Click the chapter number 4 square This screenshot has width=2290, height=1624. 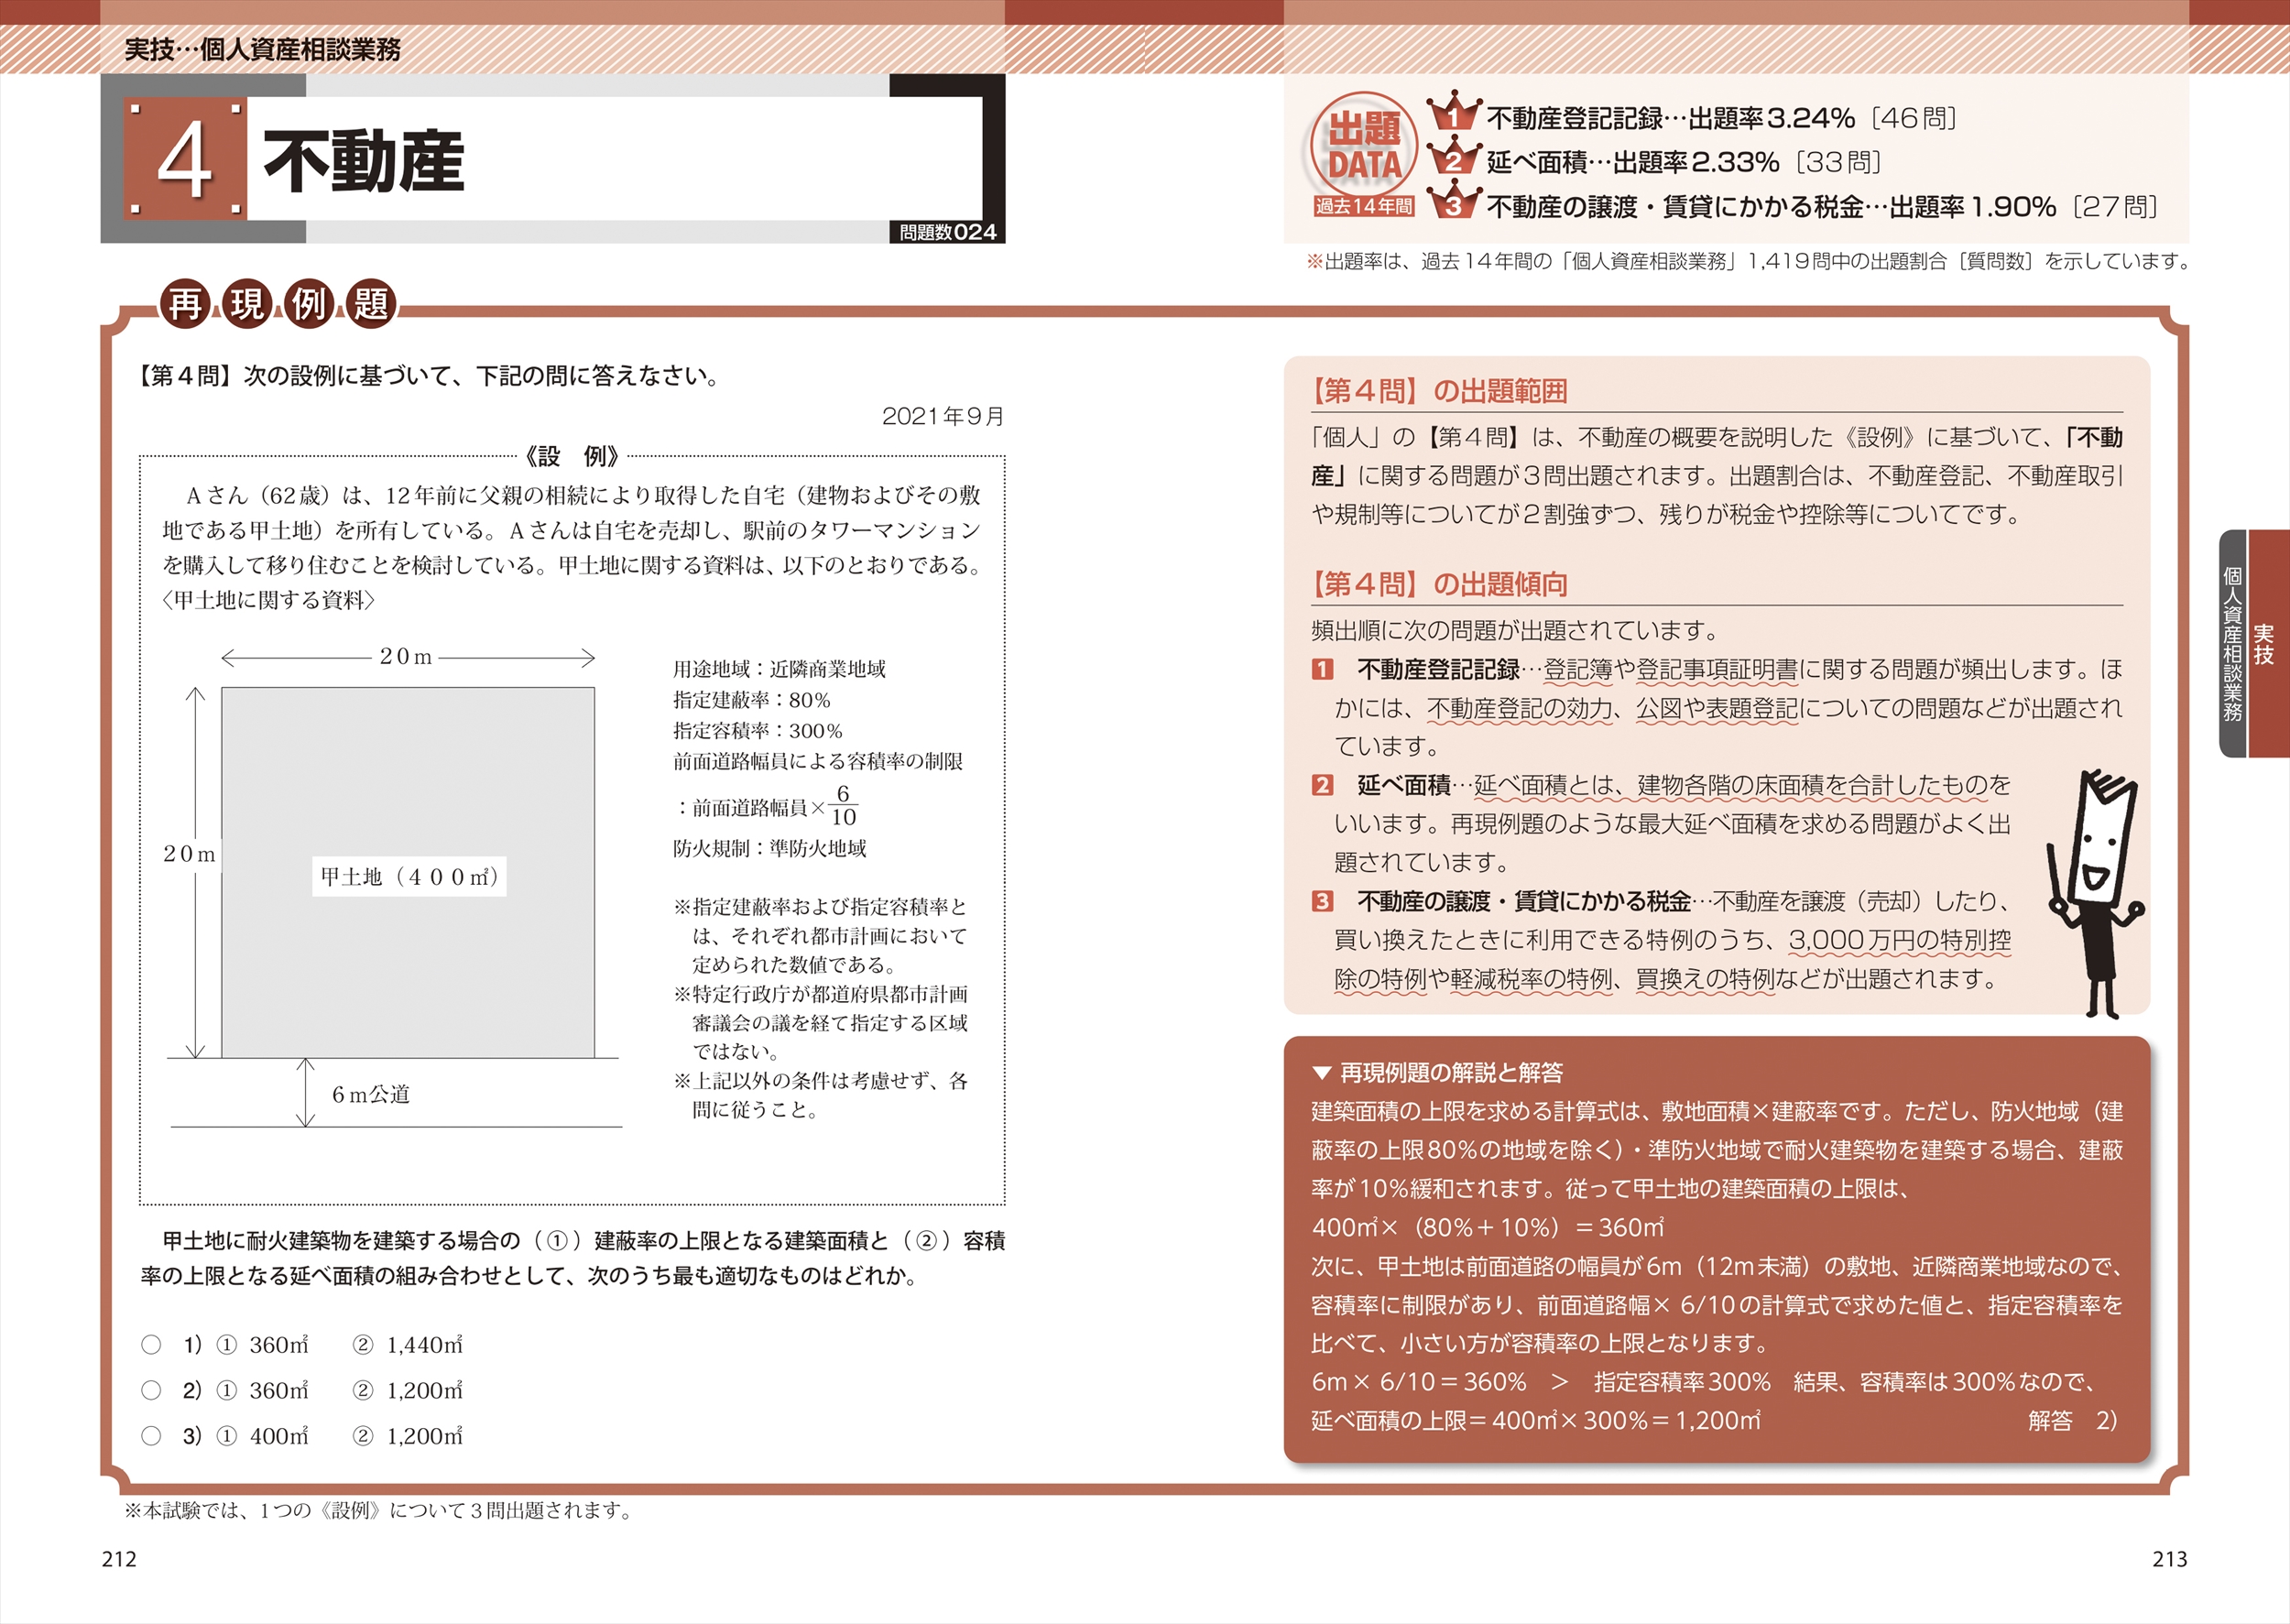[x=185, y=160]
